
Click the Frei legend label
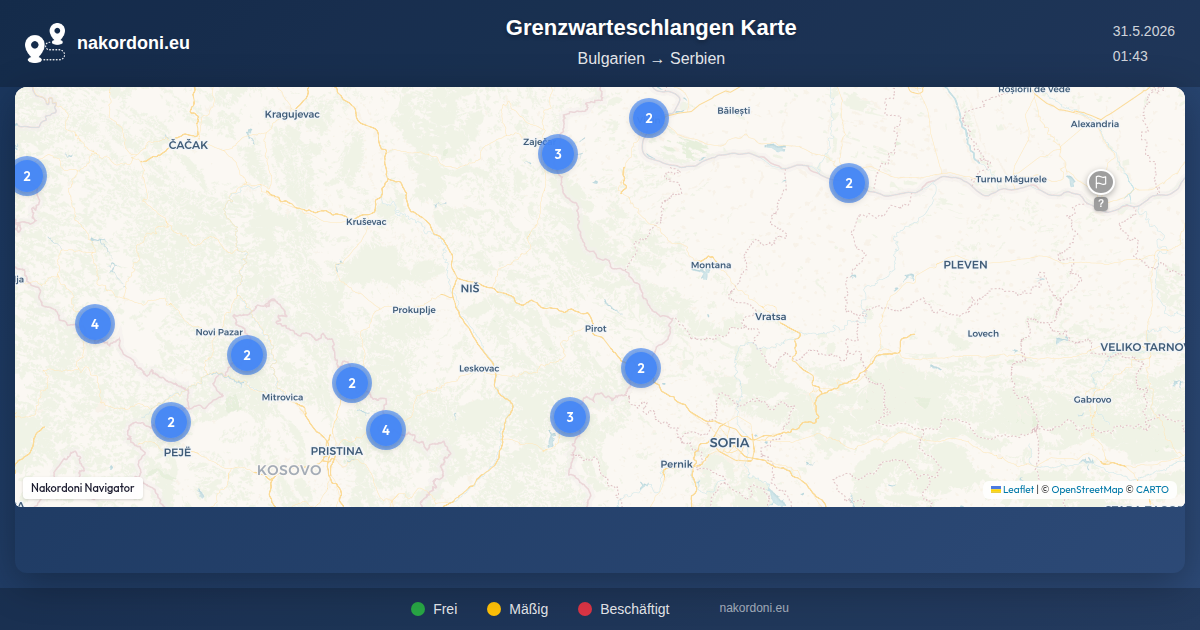tap(445, 609)
